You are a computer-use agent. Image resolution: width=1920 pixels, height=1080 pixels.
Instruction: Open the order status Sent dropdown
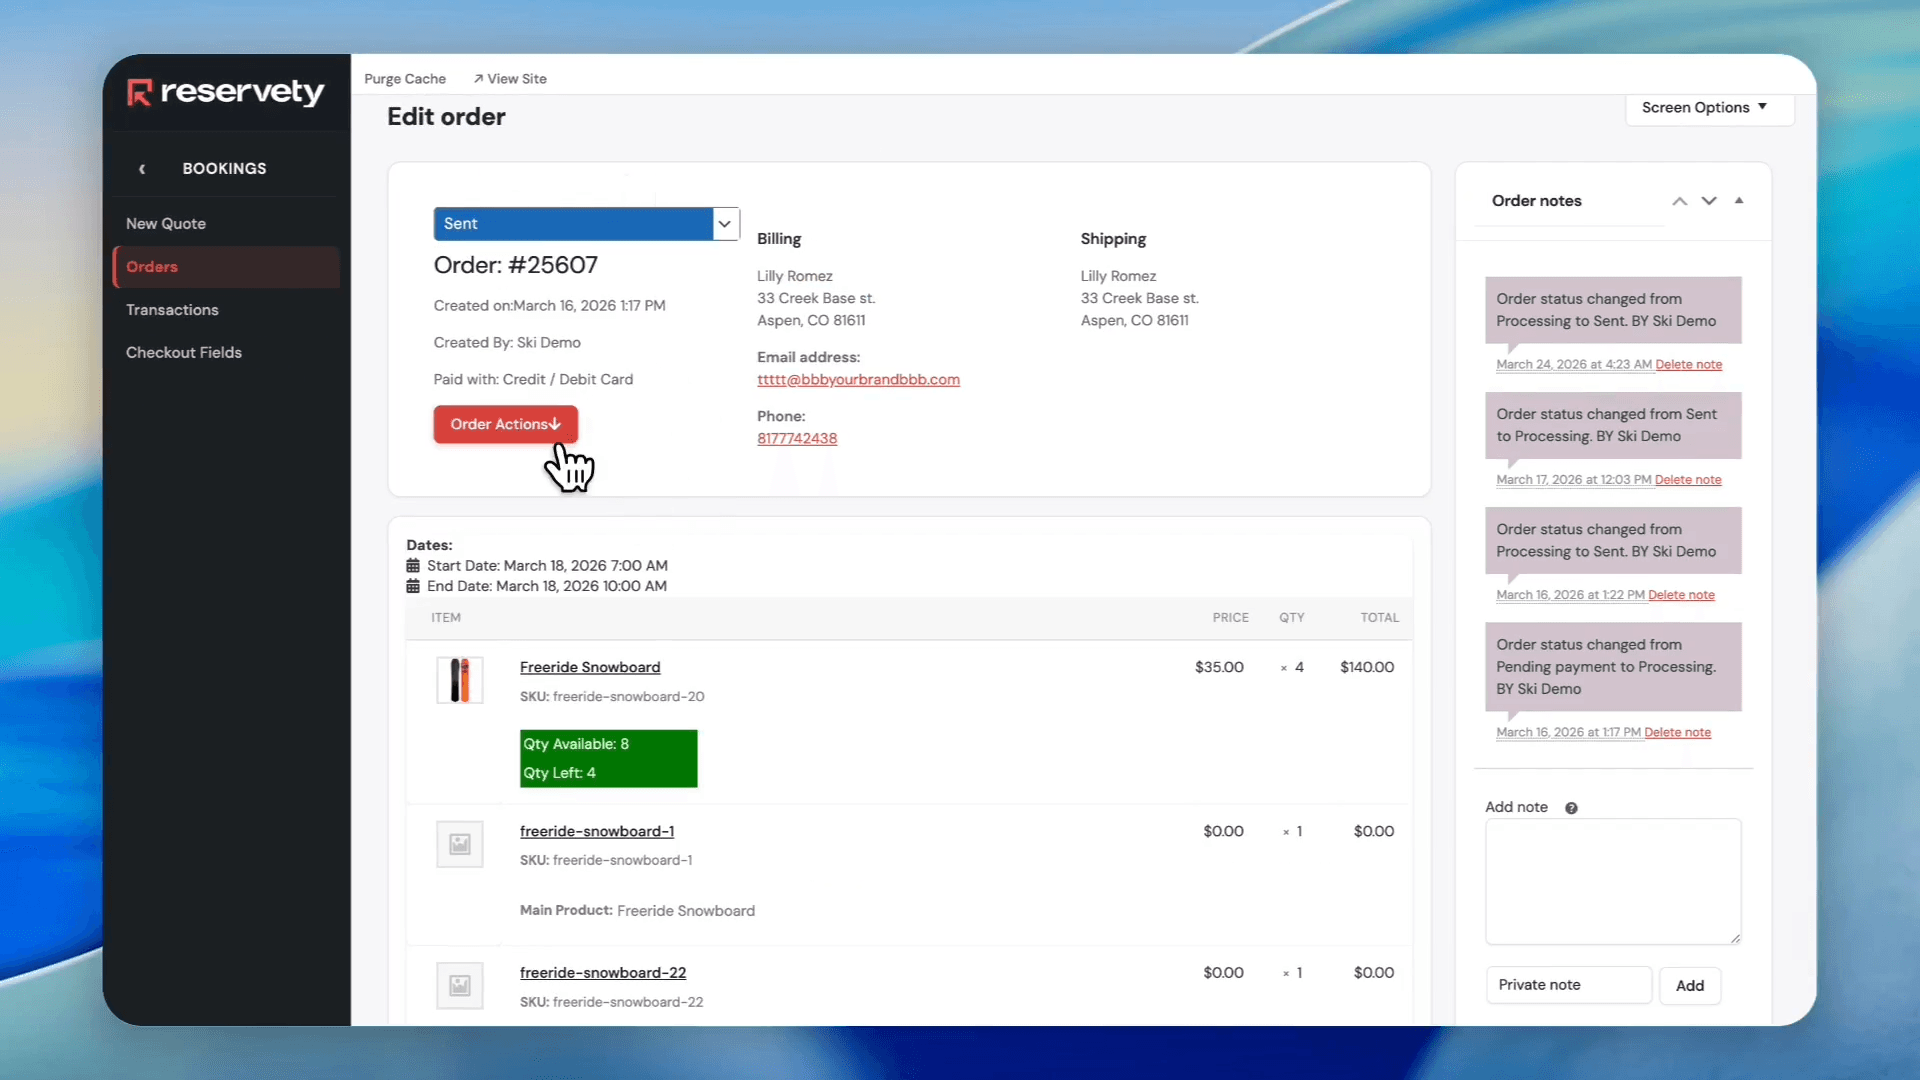(x=587, y=224)
